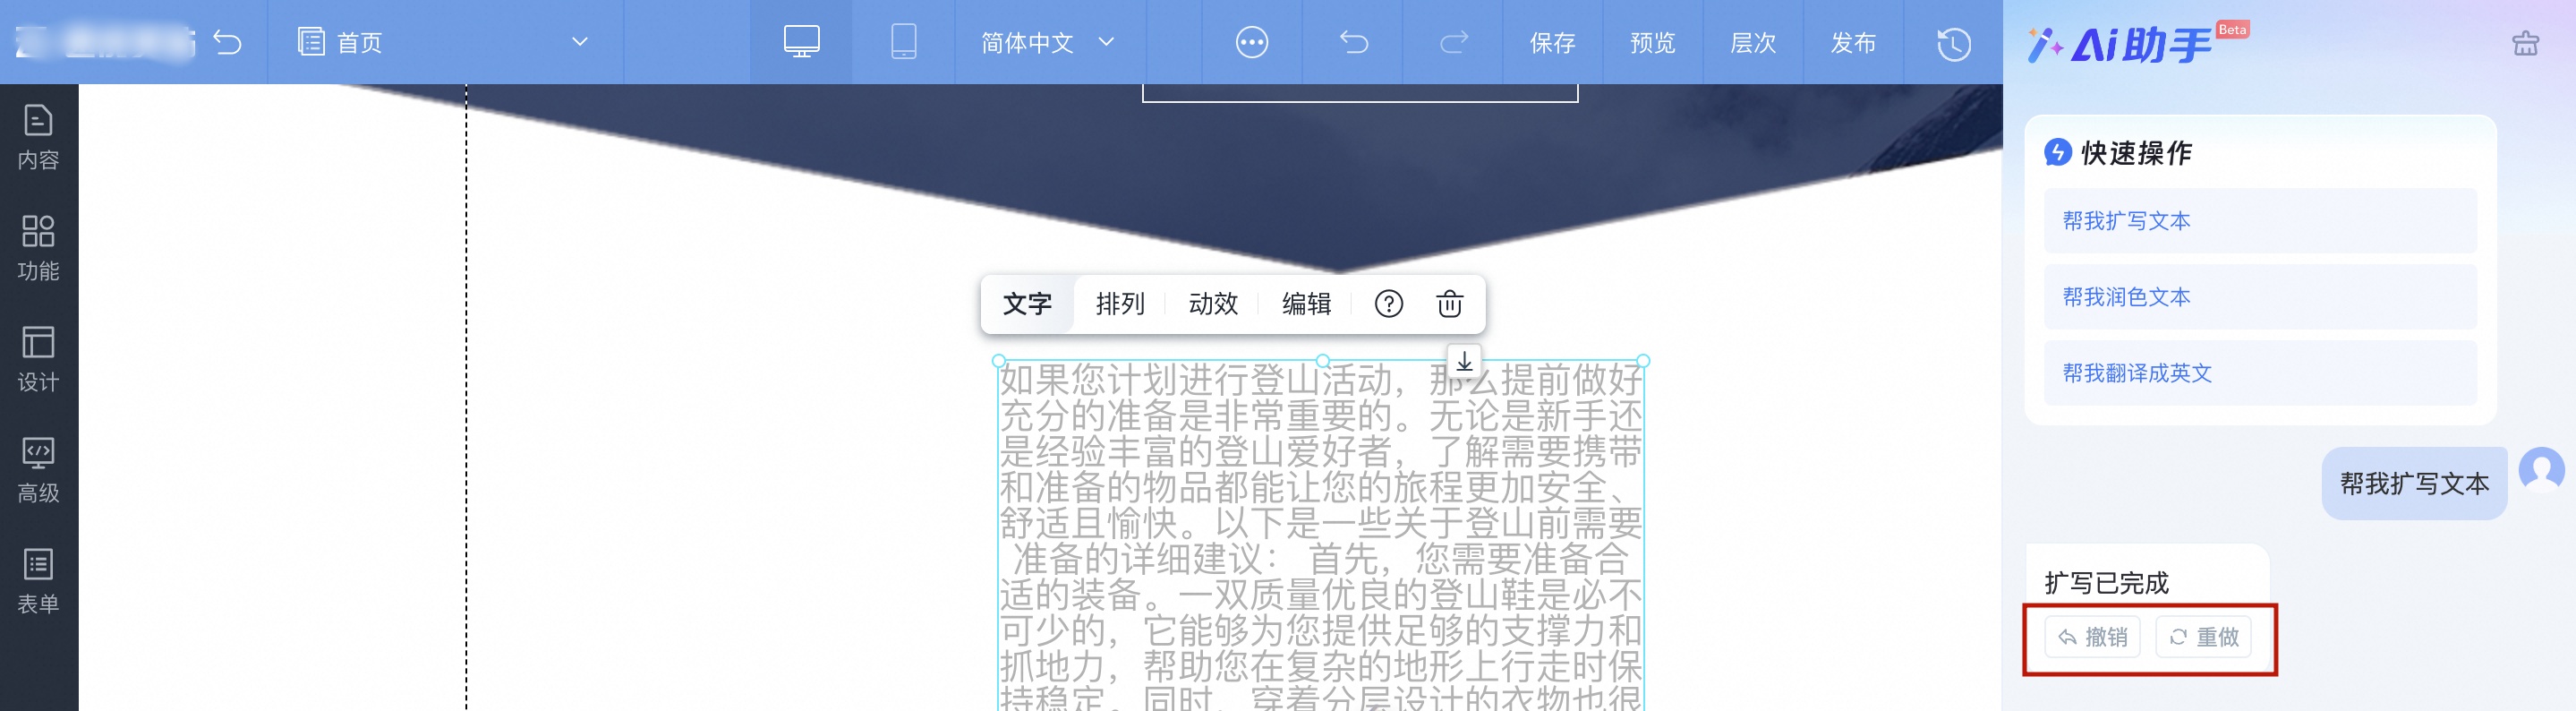This screenshot has height=711, width=2576.
Task: Open the 层次 layers panel
Action: pos(1752,42)
